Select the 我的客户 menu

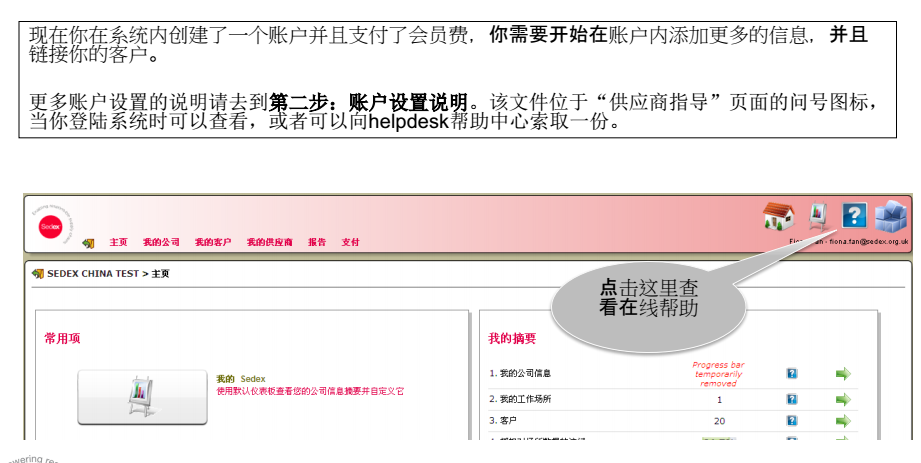tap(213, 242)
